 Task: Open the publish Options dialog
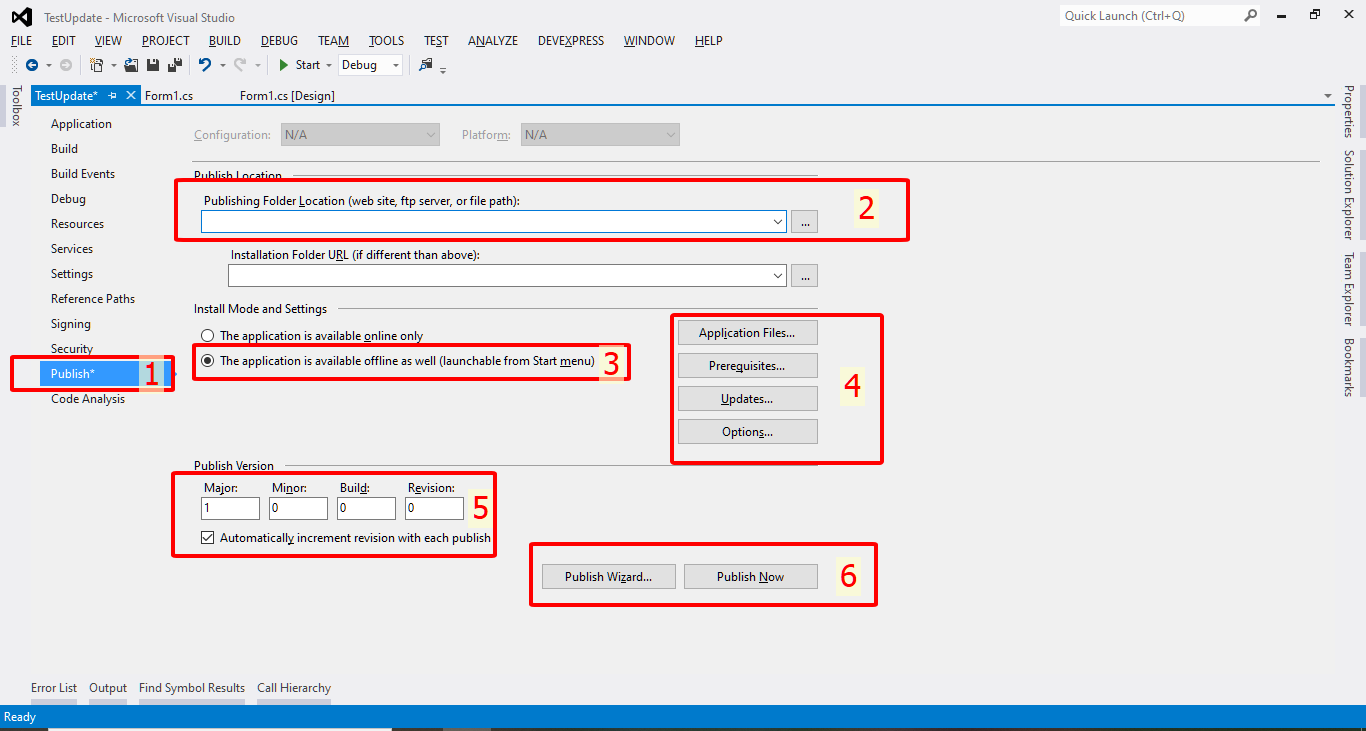pyautogui.click(x=747, y=432)
